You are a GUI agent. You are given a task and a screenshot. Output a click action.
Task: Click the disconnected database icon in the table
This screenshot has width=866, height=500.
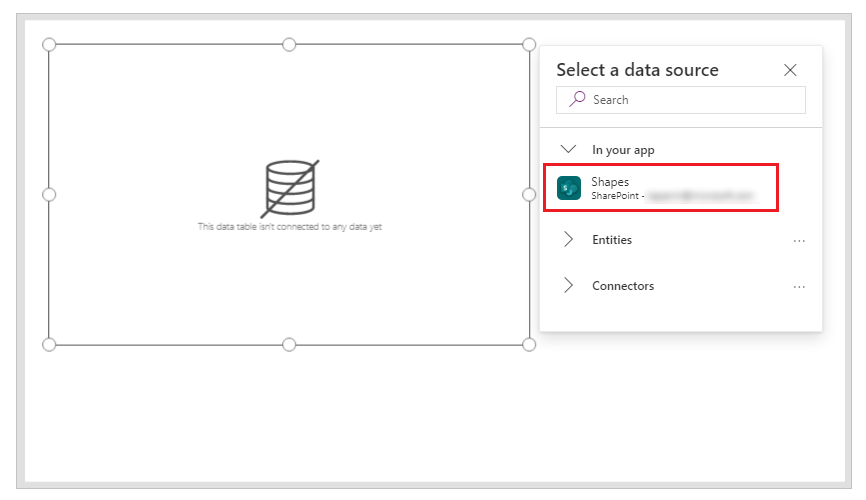click(x=289, y=187)
